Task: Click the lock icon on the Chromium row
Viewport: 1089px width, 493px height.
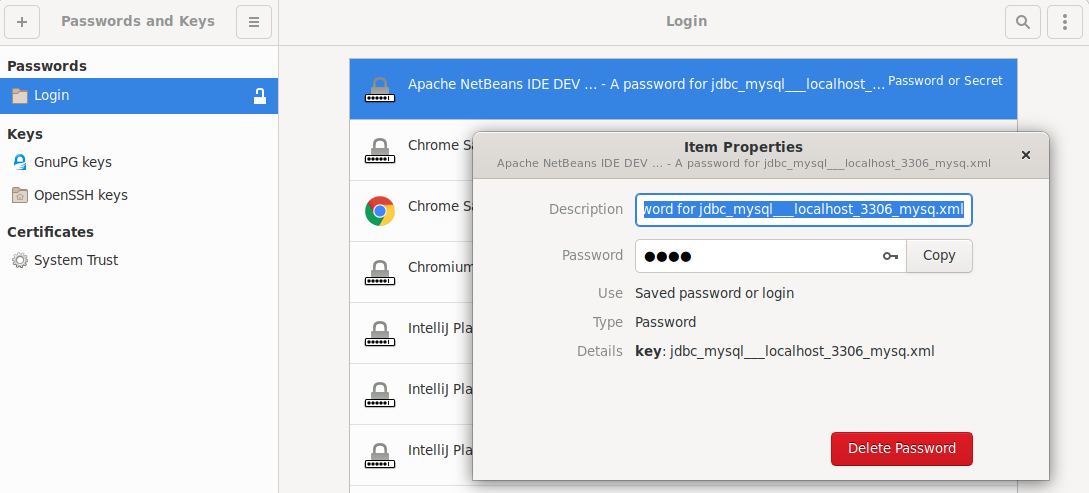Action: pyautogui.click(x=380, y=272)
